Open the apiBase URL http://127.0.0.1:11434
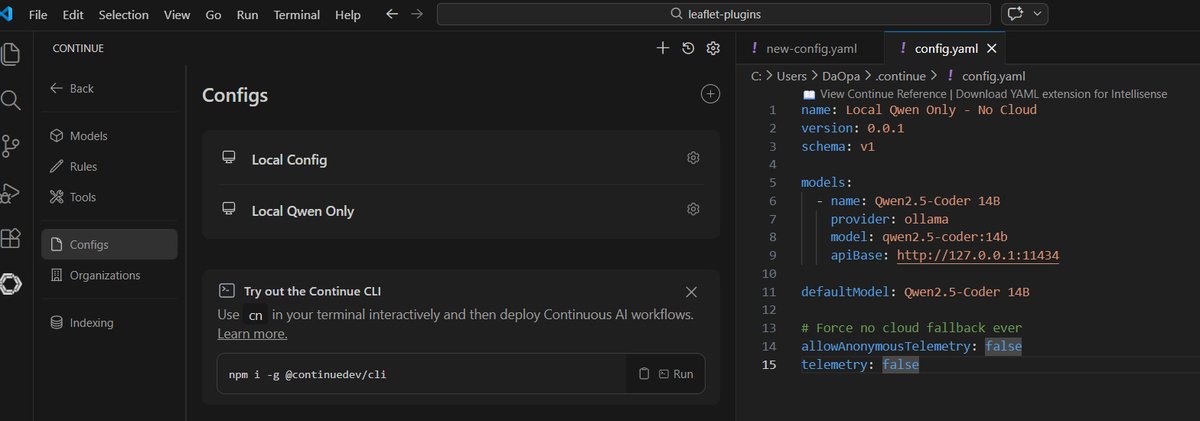 [x=978, y=255]
